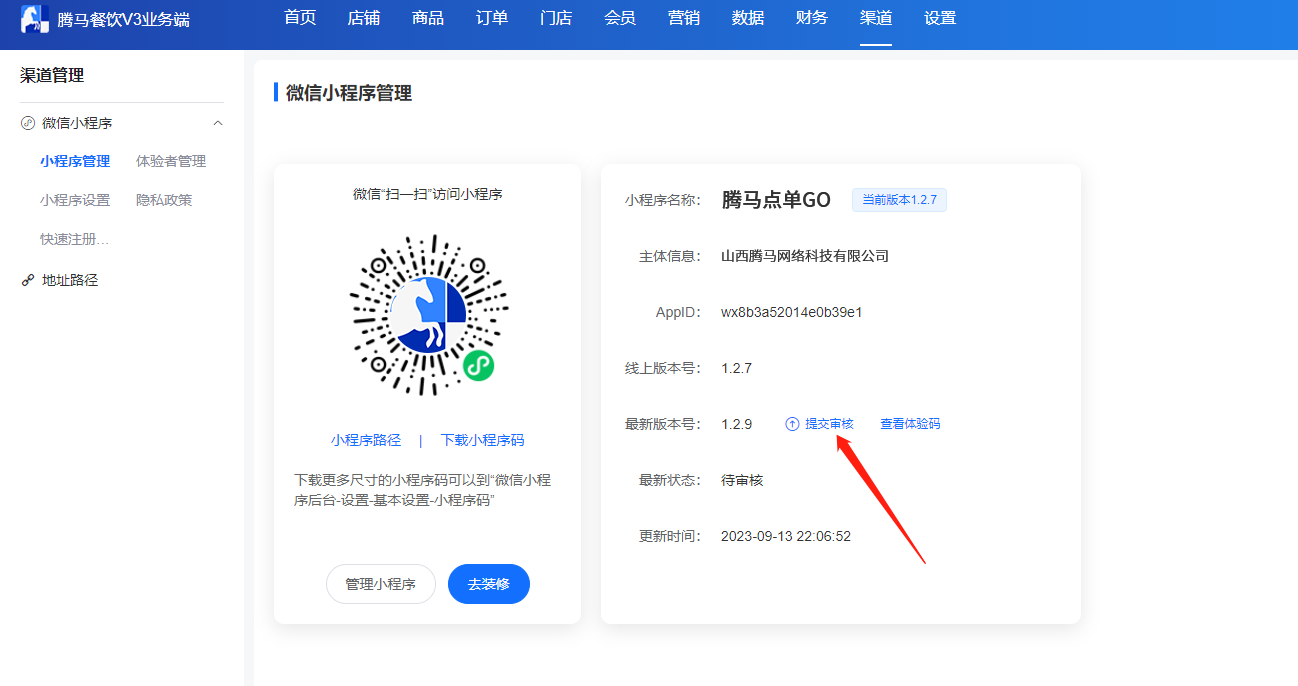Image resolution: width=1298 pixels, height=686 pixels.
Task: Click the AppID field label
Action: tap(679, 312)
